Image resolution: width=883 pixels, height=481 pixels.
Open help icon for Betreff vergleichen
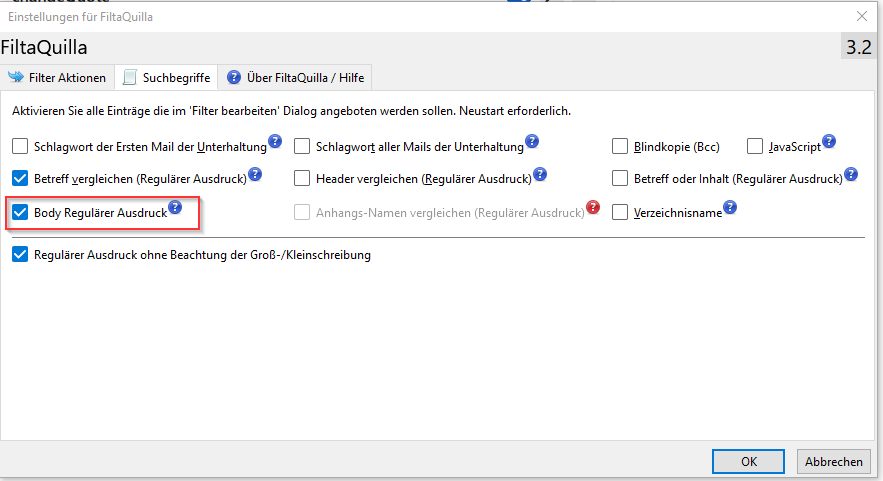255,174
